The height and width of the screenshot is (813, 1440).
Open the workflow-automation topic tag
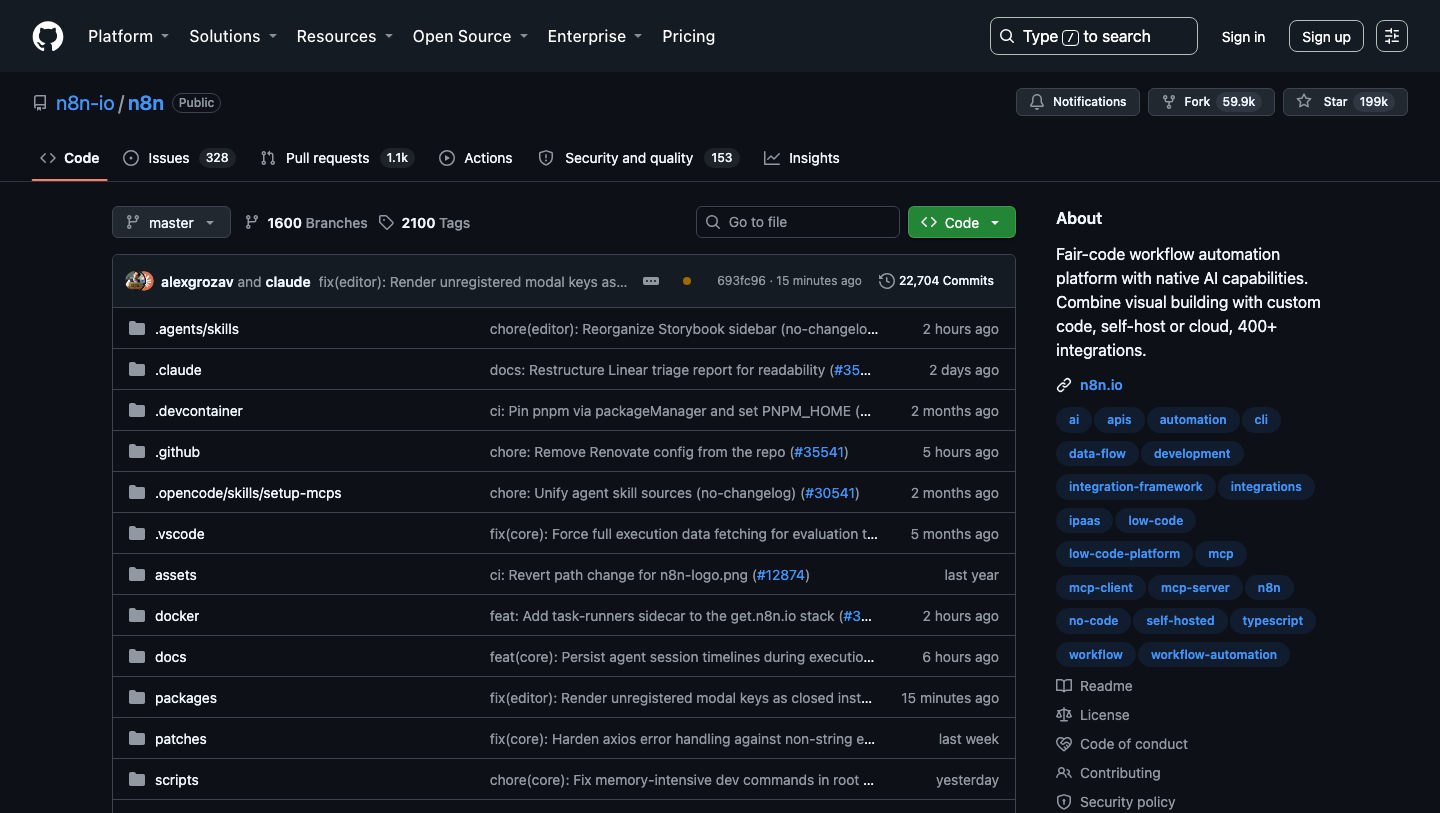click(1213, 655)
